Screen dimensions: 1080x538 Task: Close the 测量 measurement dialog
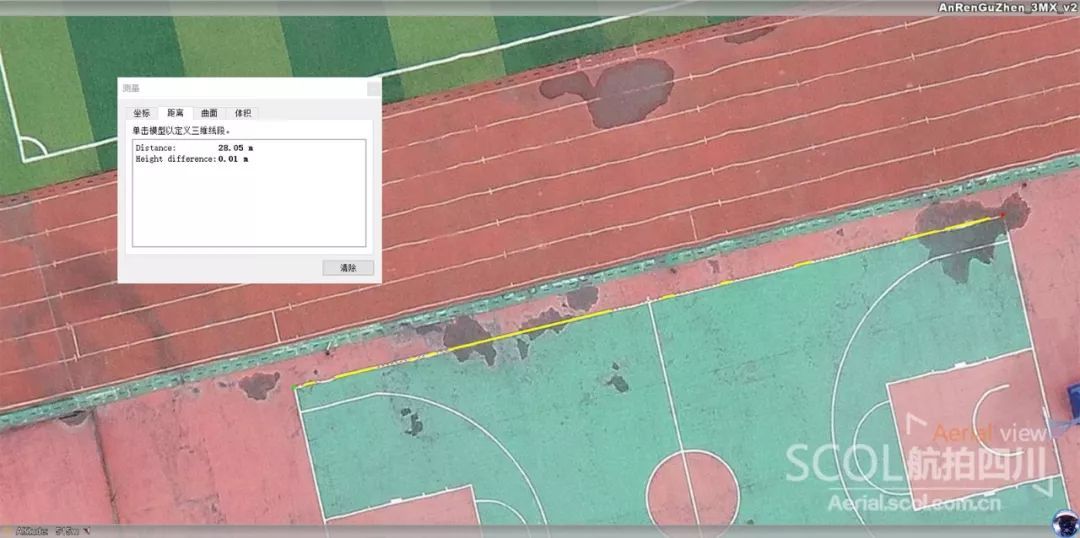point(373,88)
